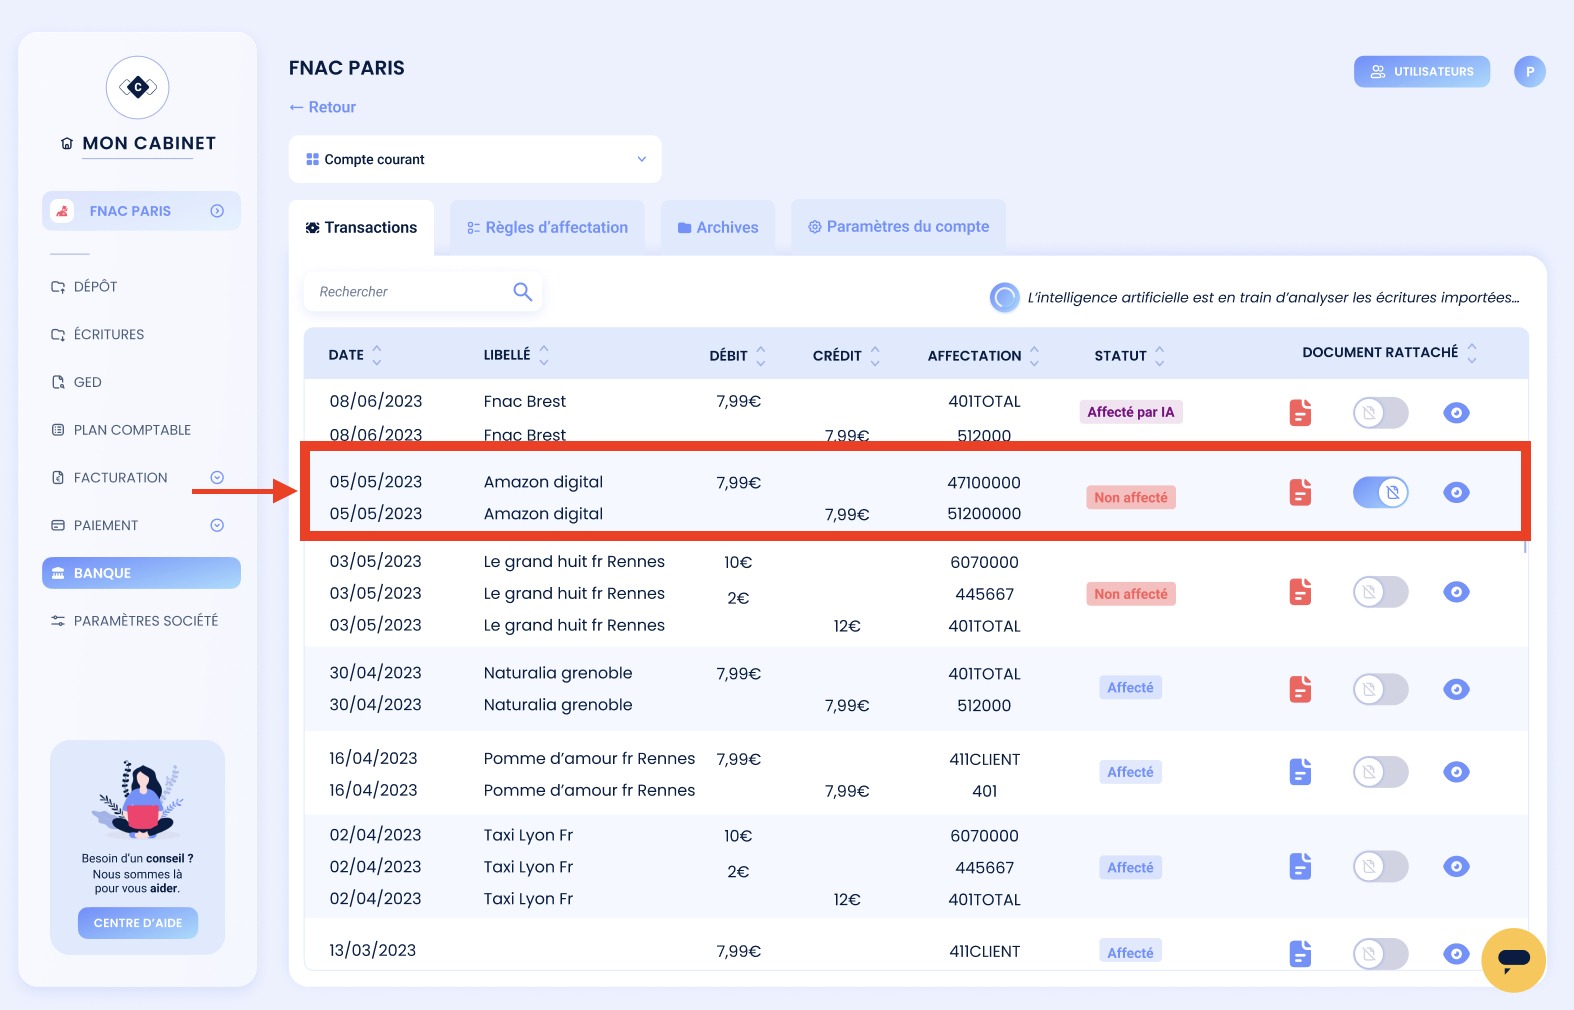Expand the Paiement submenu chevron

[x=217, y=525]
